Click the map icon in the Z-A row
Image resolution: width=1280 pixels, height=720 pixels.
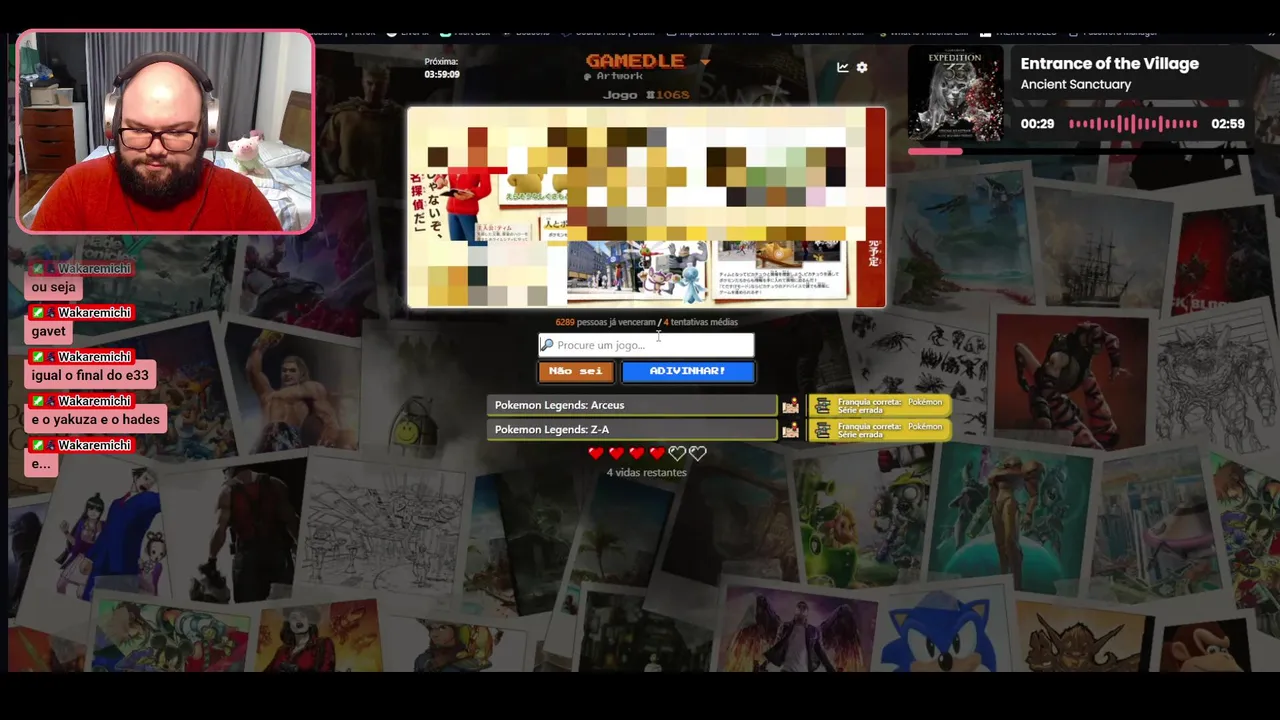(x=790, y=430)
